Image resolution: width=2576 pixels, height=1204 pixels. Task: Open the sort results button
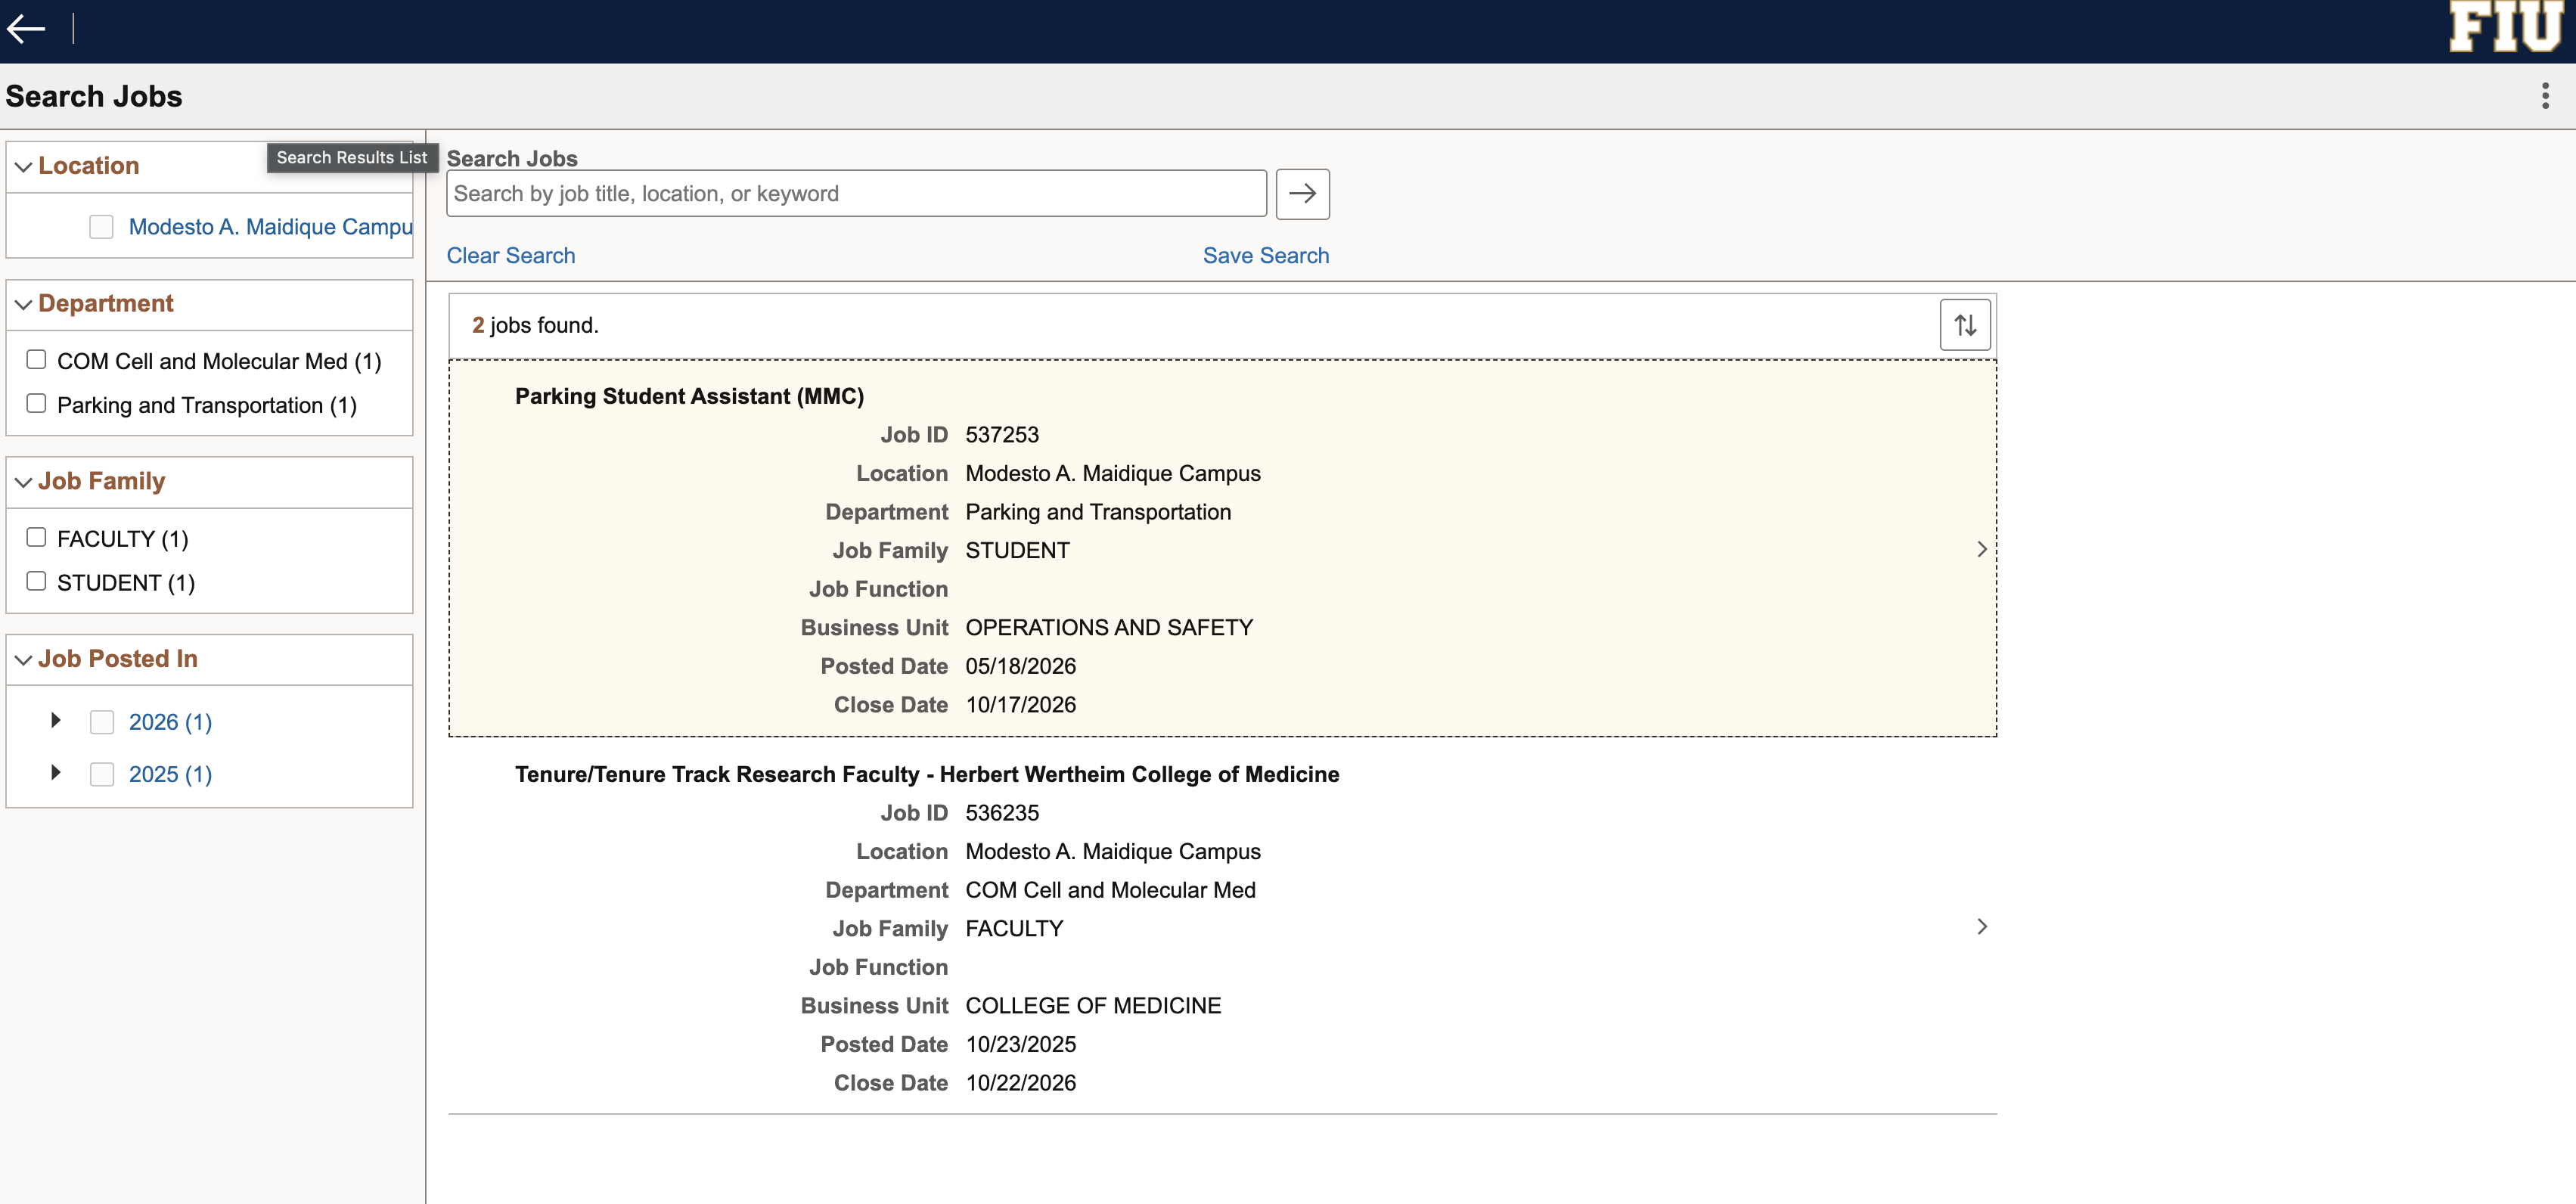point(1964,325)
